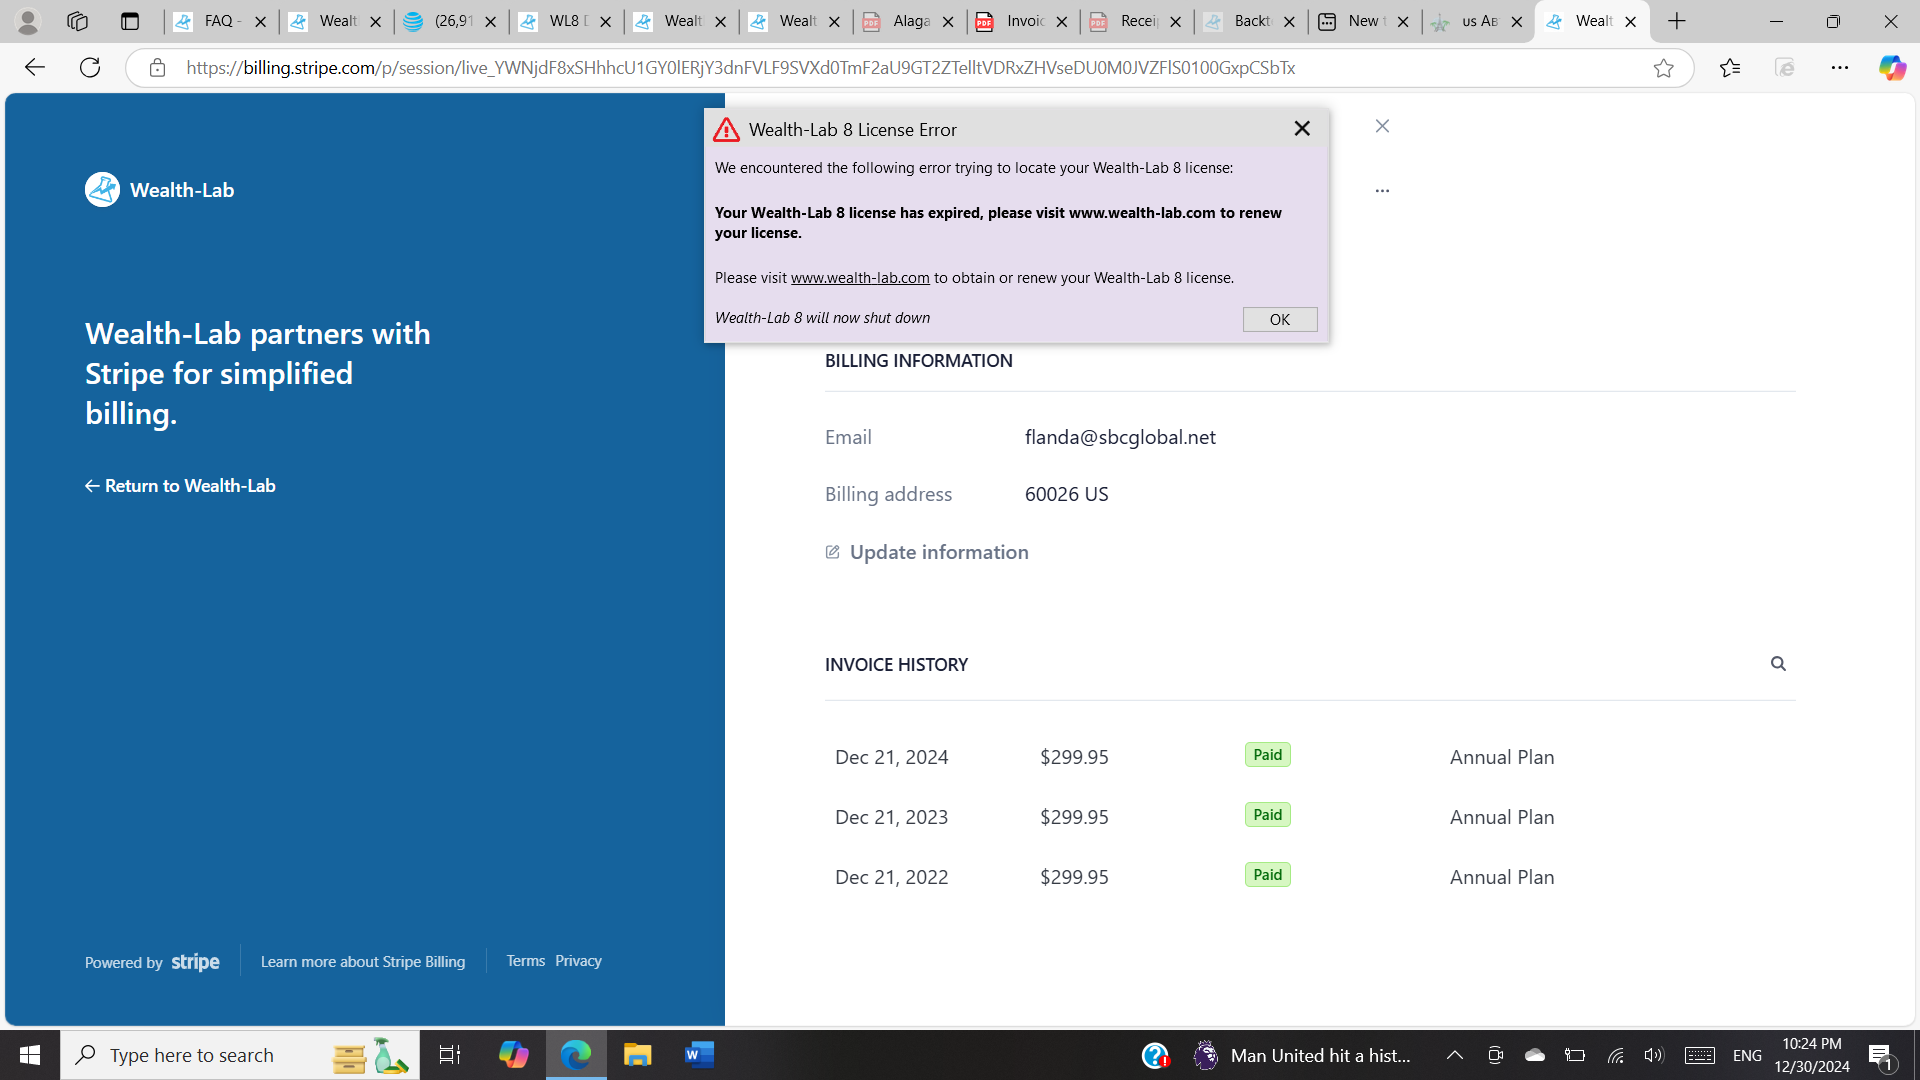Open a new browser tab
This screenshot has height=1080, width=1920.
click(x=1677, y=21)
